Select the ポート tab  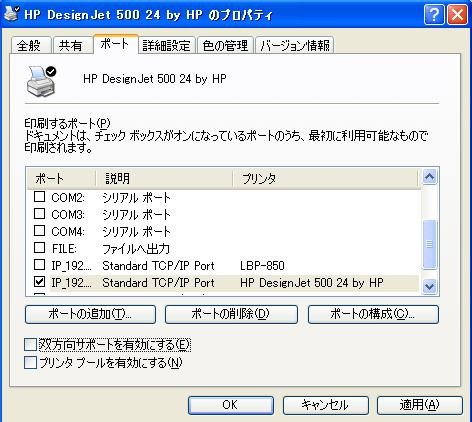(115, 44)
